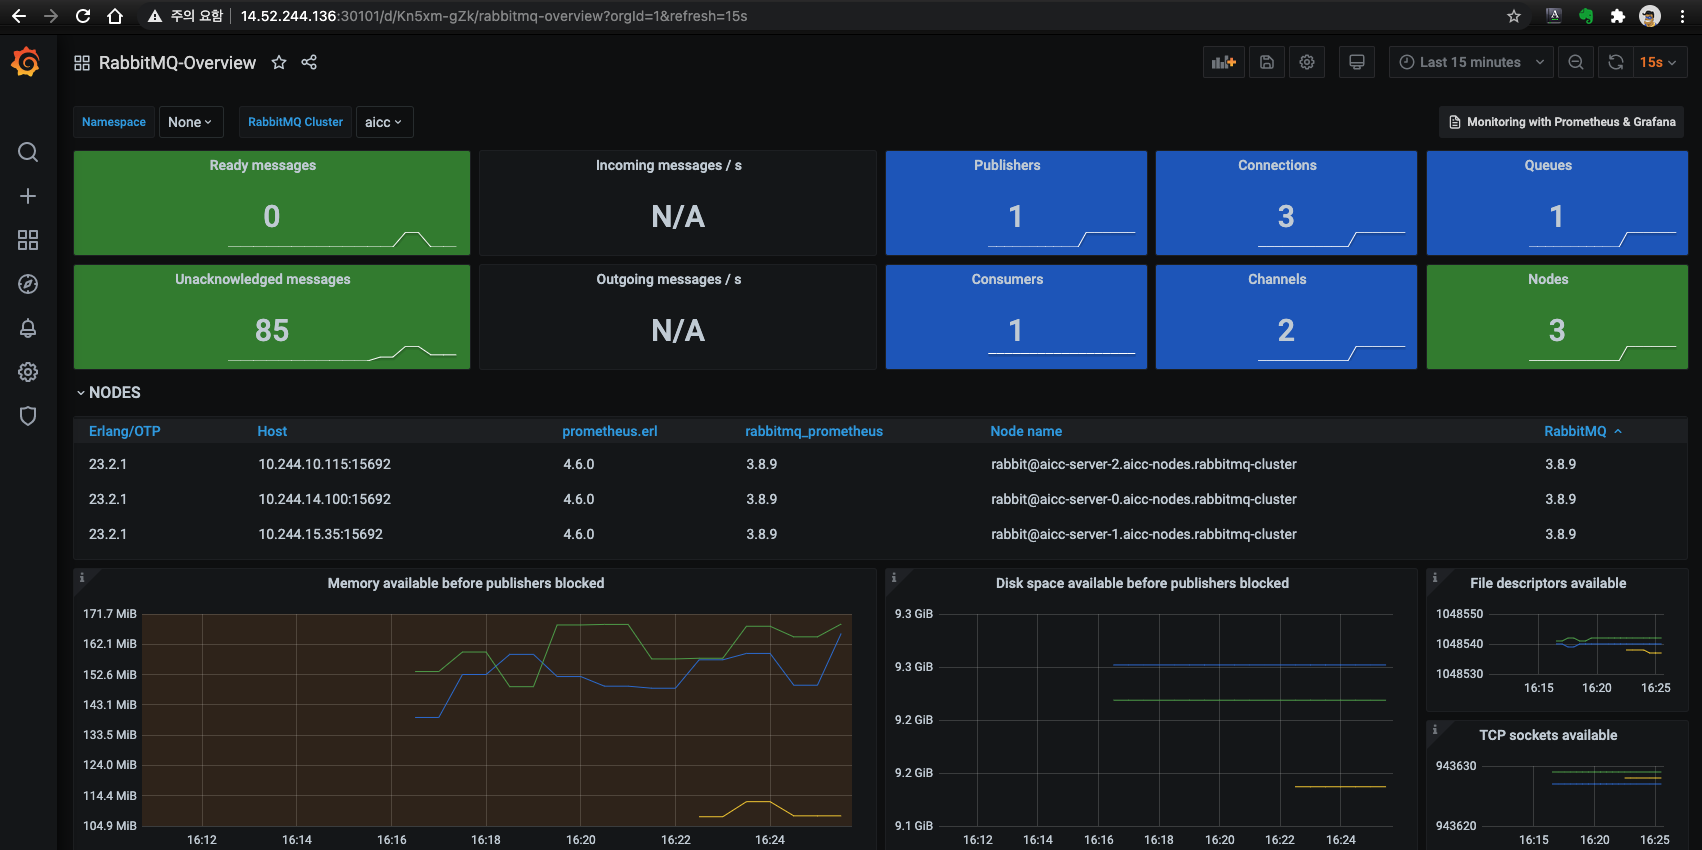The image size is (1702, 850).
Task: Open Monitoring with Prometheus & Grafana link
Action: (1562, 122)
